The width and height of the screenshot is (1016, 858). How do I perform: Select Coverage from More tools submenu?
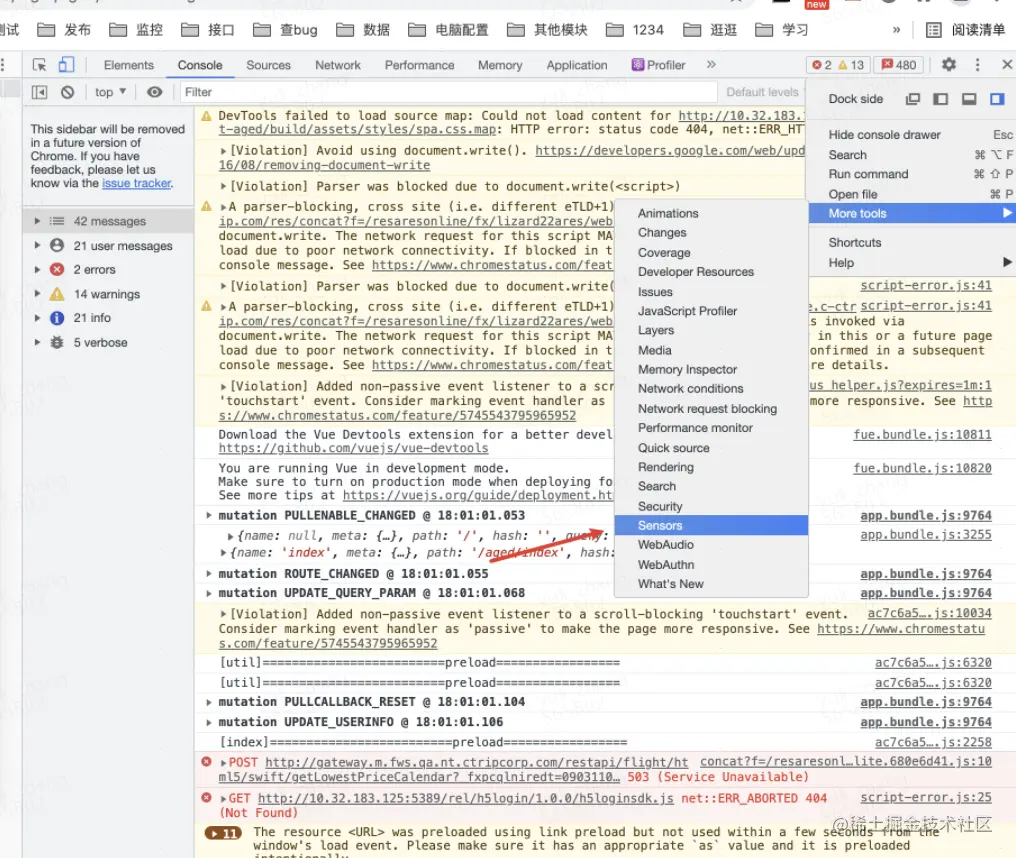pos(711,253)
